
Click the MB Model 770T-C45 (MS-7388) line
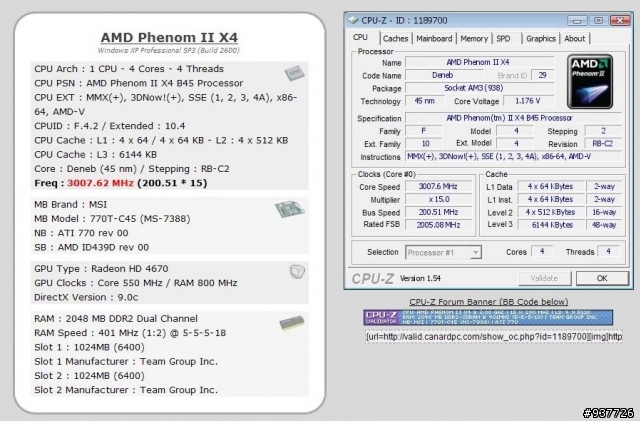point(112,219)
